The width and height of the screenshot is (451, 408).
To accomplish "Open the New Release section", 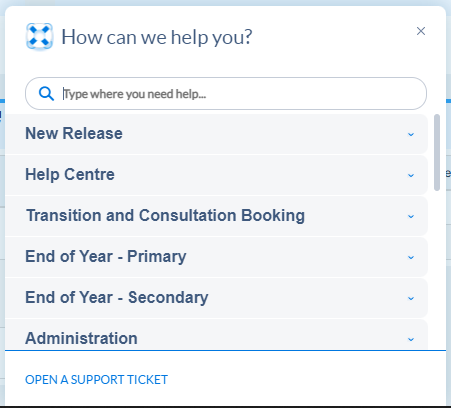I will click(x=216, y=134).
